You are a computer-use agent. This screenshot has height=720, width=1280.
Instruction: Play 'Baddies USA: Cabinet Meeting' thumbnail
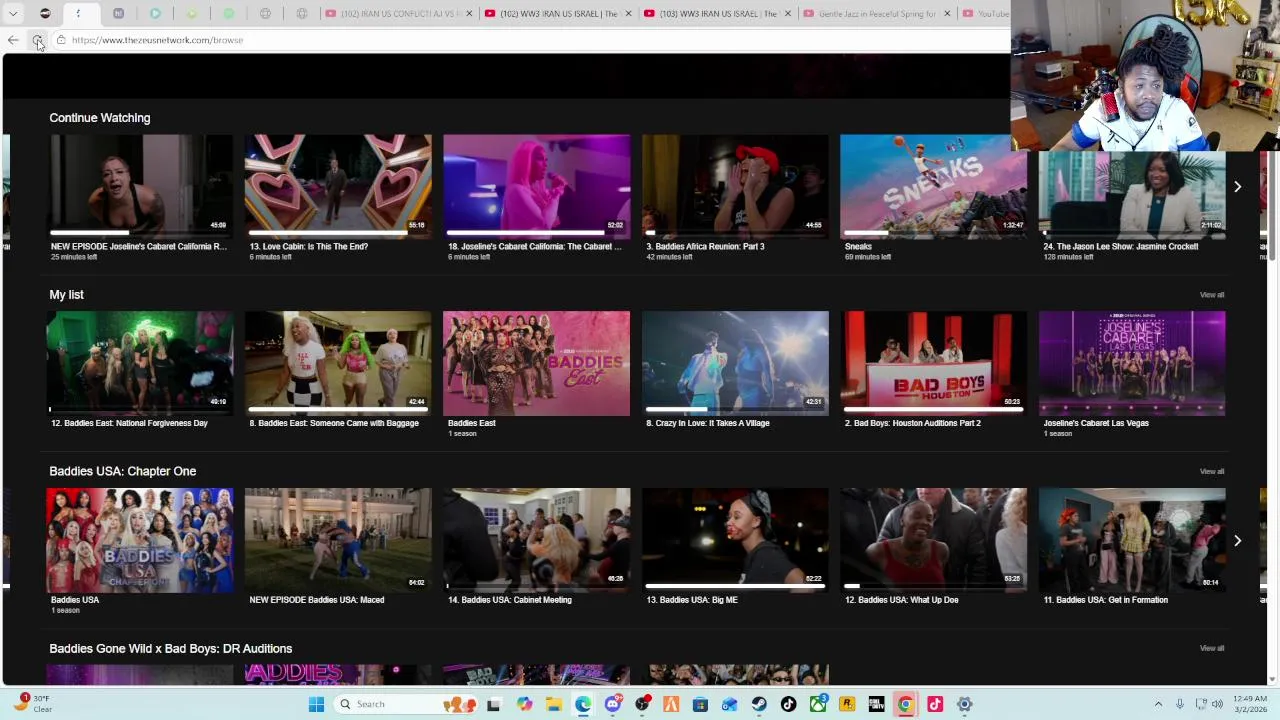click(537, 540)
